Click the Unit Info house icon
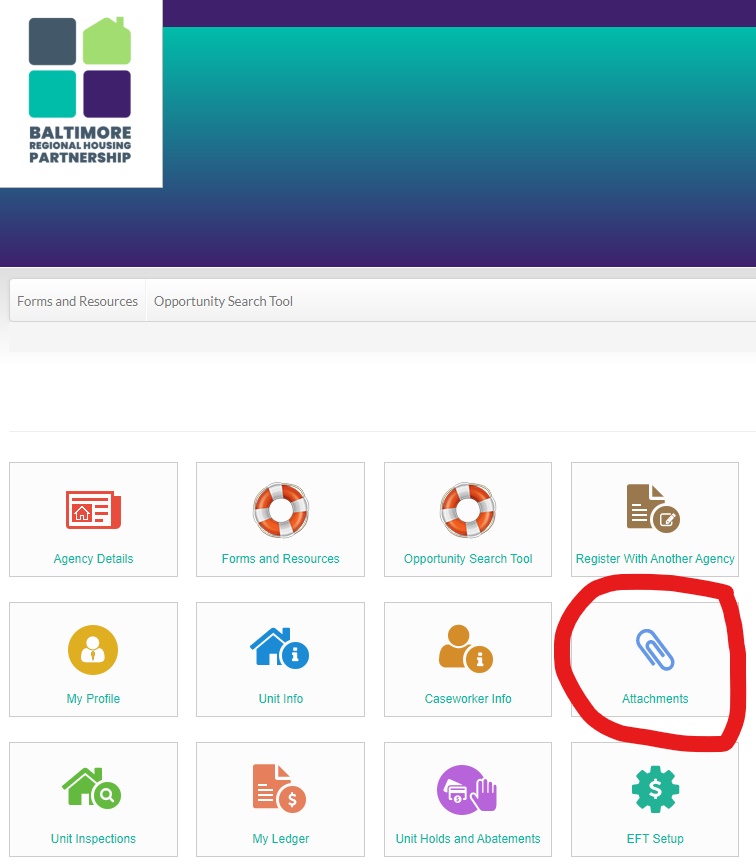756x864 pixels. pos(280,649)
